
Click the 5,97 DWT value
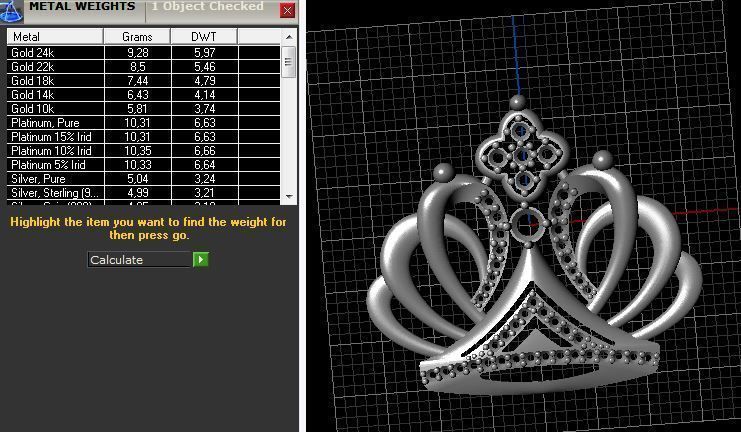click(205, 52)
